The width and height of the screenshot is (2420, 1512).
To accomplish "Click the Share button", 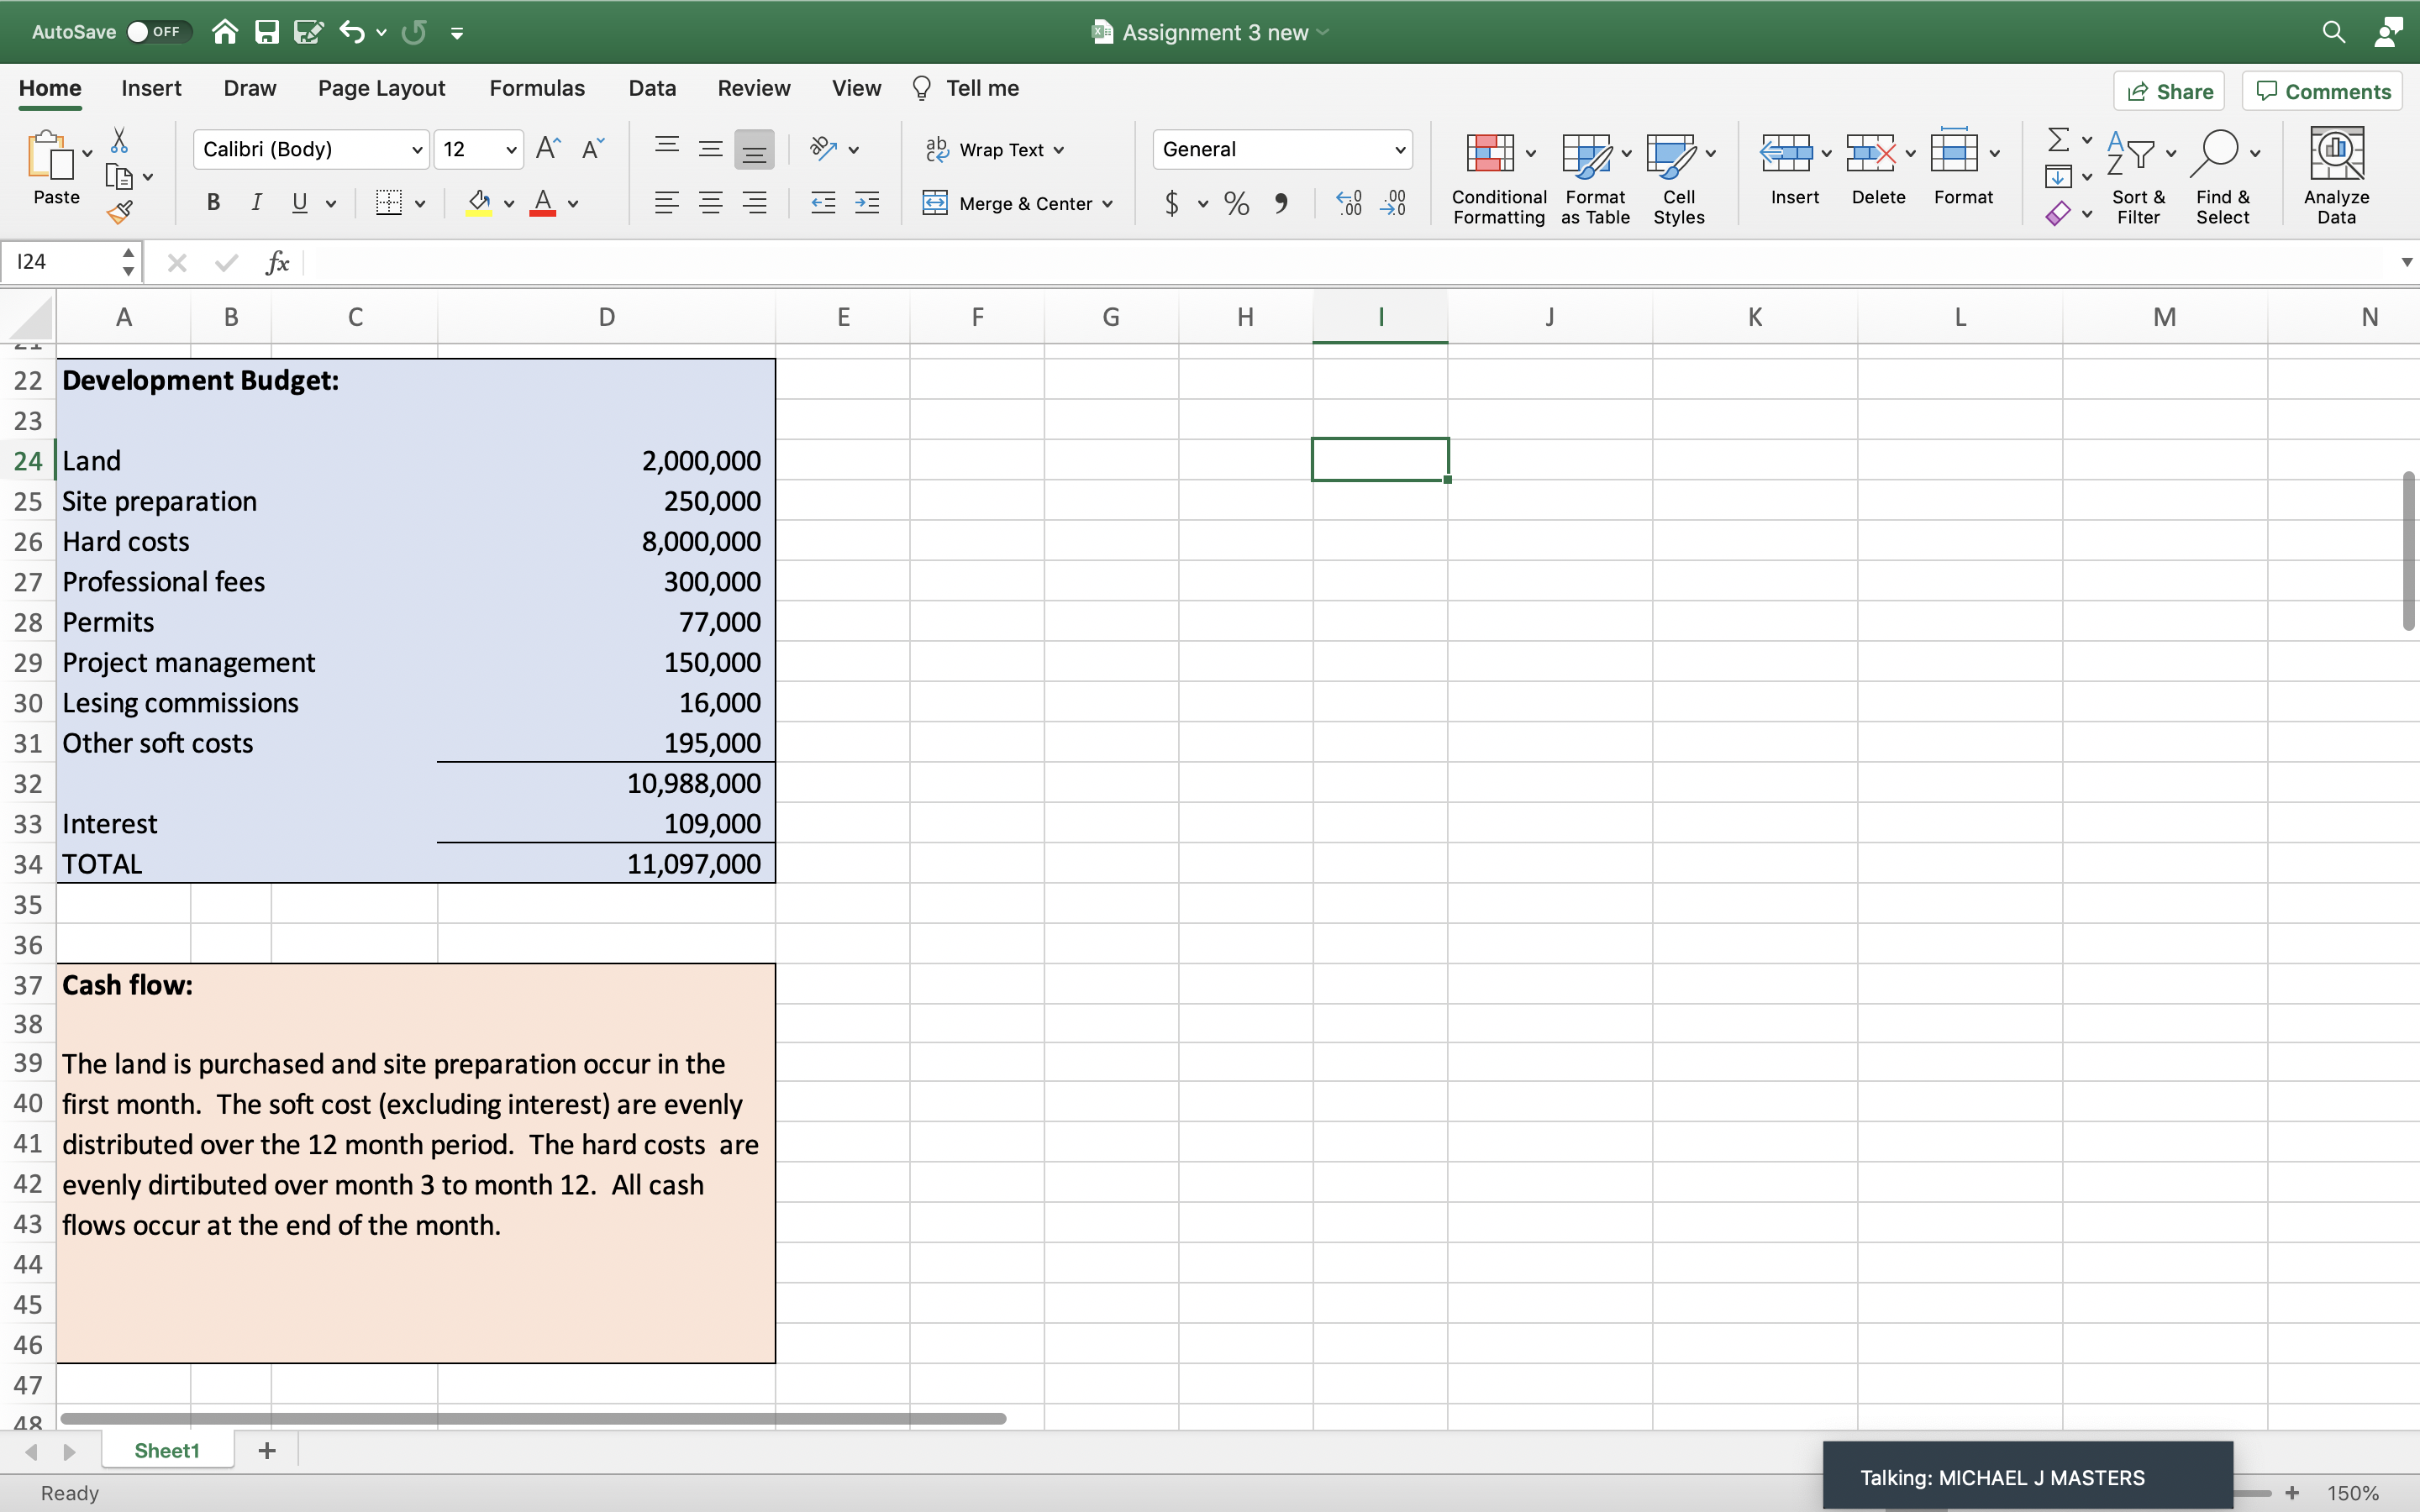I will [2169, 91].
